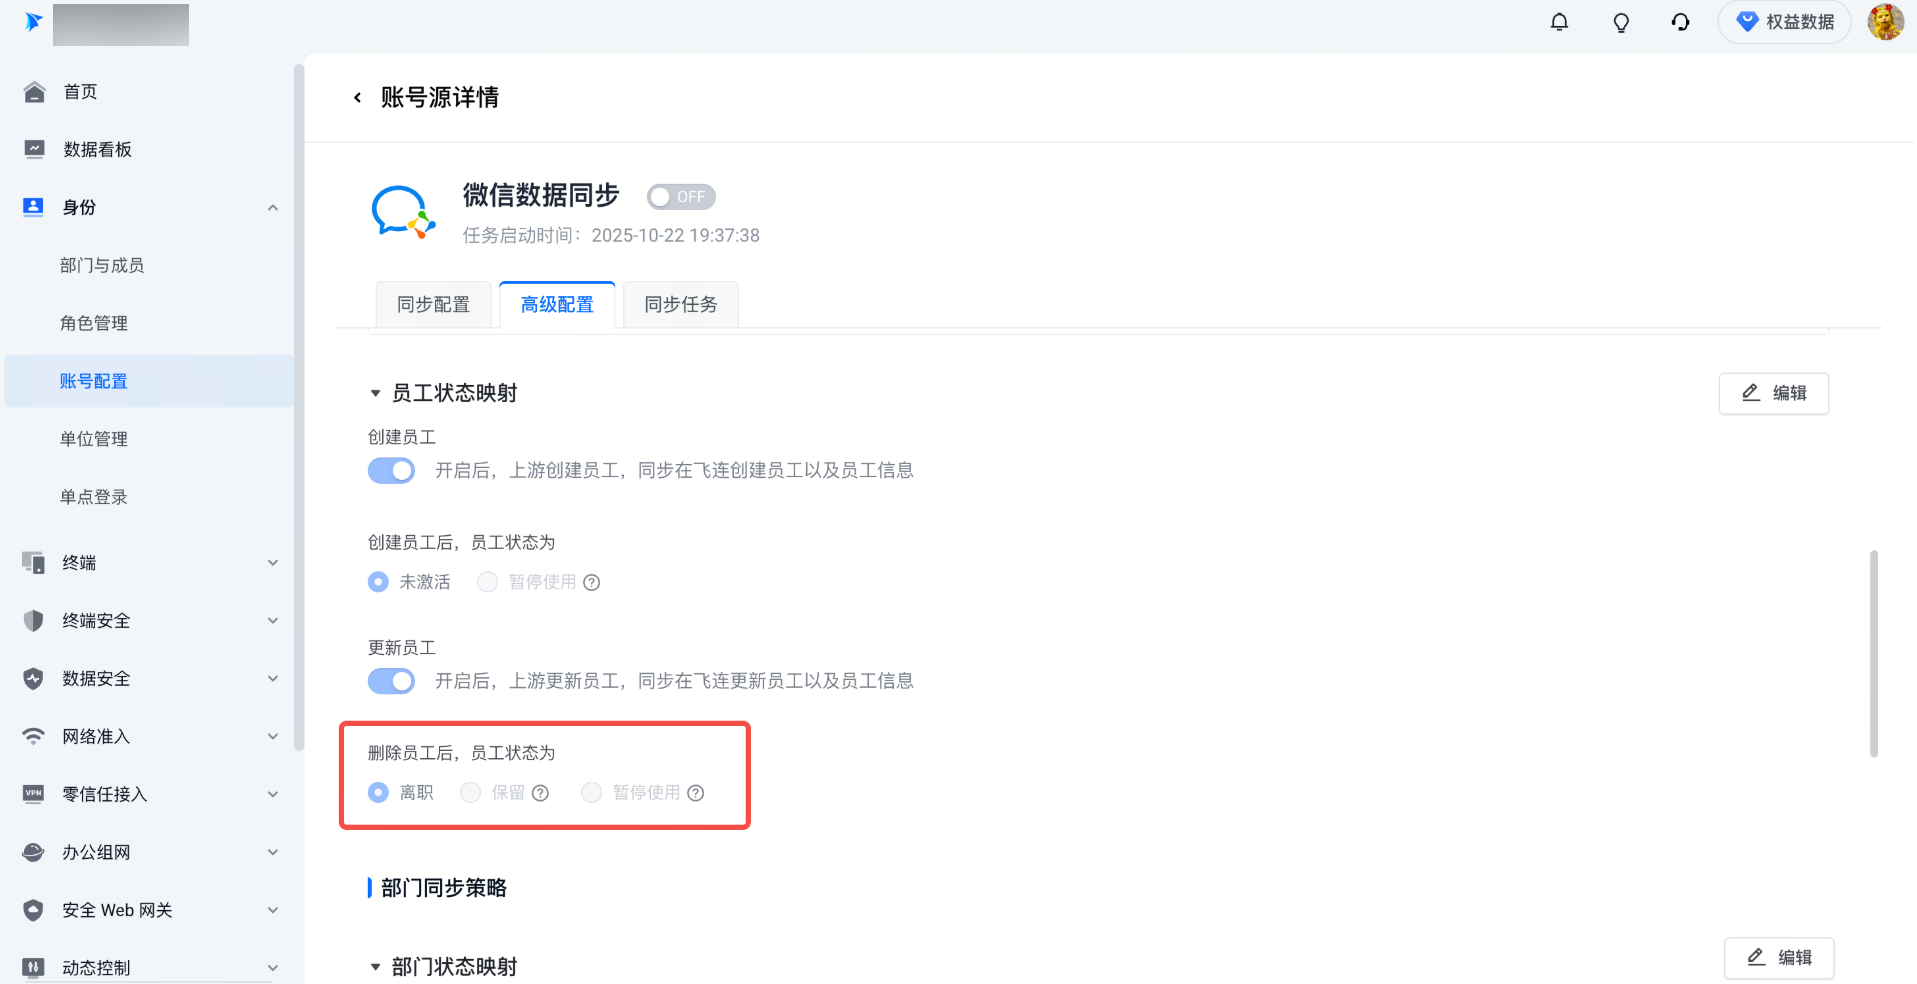1917x984 pixels.
Task: Click the 零信任接入 VPN icon
Action: (x=34, y=794)
